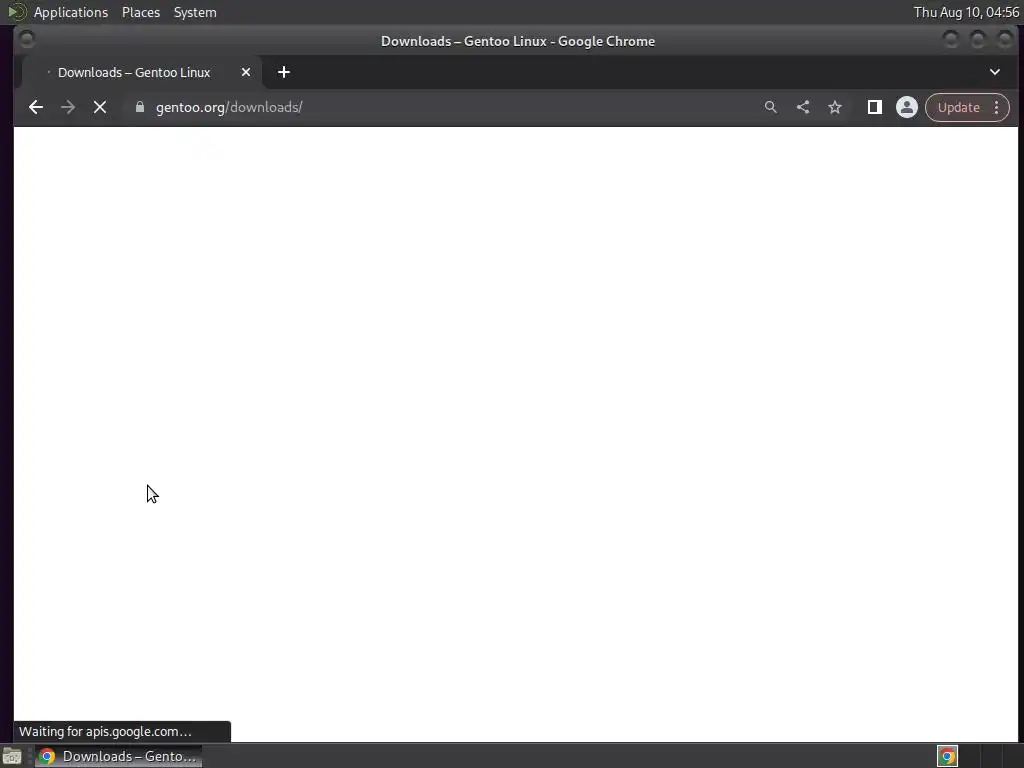1024x768 pixels.
Task: Go back to the previous page
Action: coord(36,107)
